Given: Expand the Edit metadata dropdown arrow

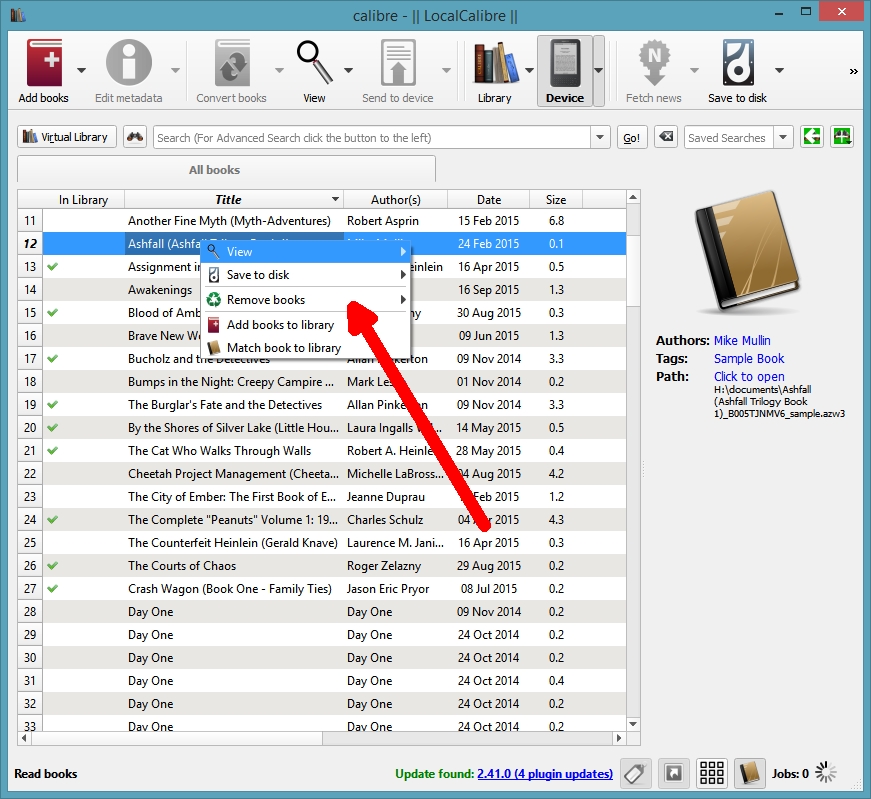Looking at the screenshot, I should pos(175,71).
